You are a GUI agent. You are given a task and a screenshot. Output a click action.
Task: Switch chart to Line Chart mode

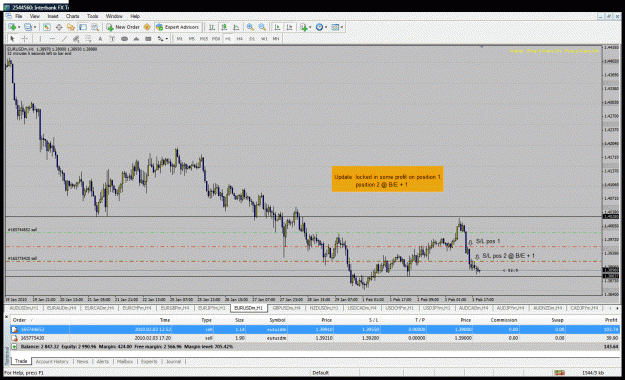pos(236,27)
